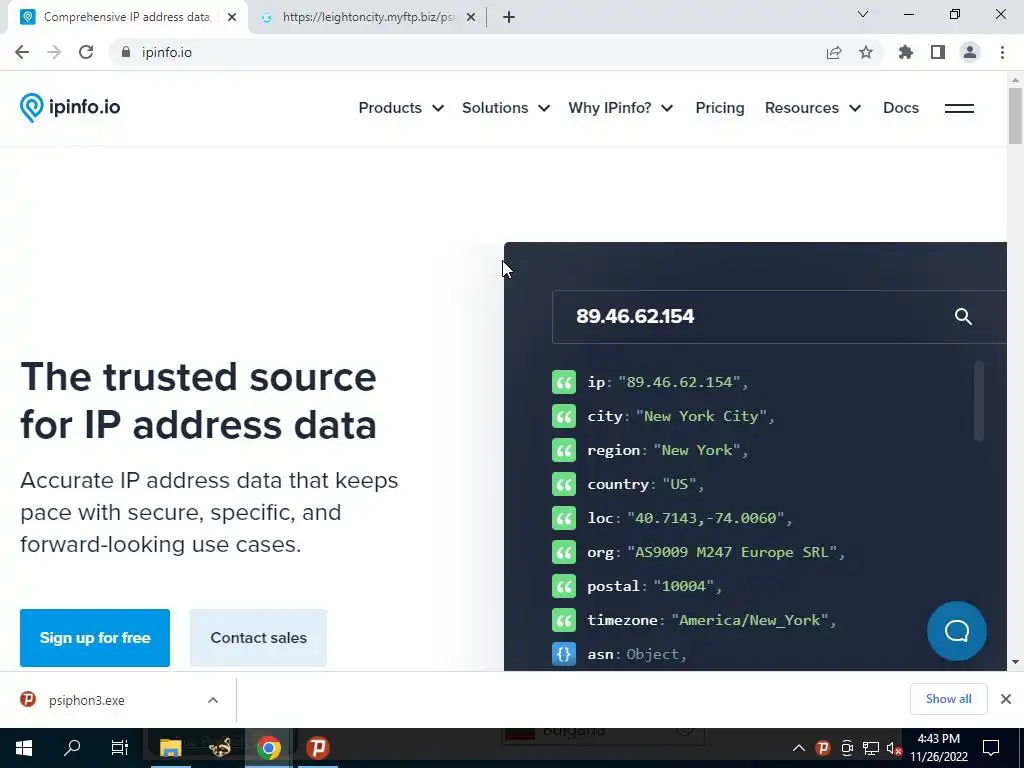Viewport: 1024px width, 768px height.
Task: Expand the Products dropdown
Action: tap(401, 108)
